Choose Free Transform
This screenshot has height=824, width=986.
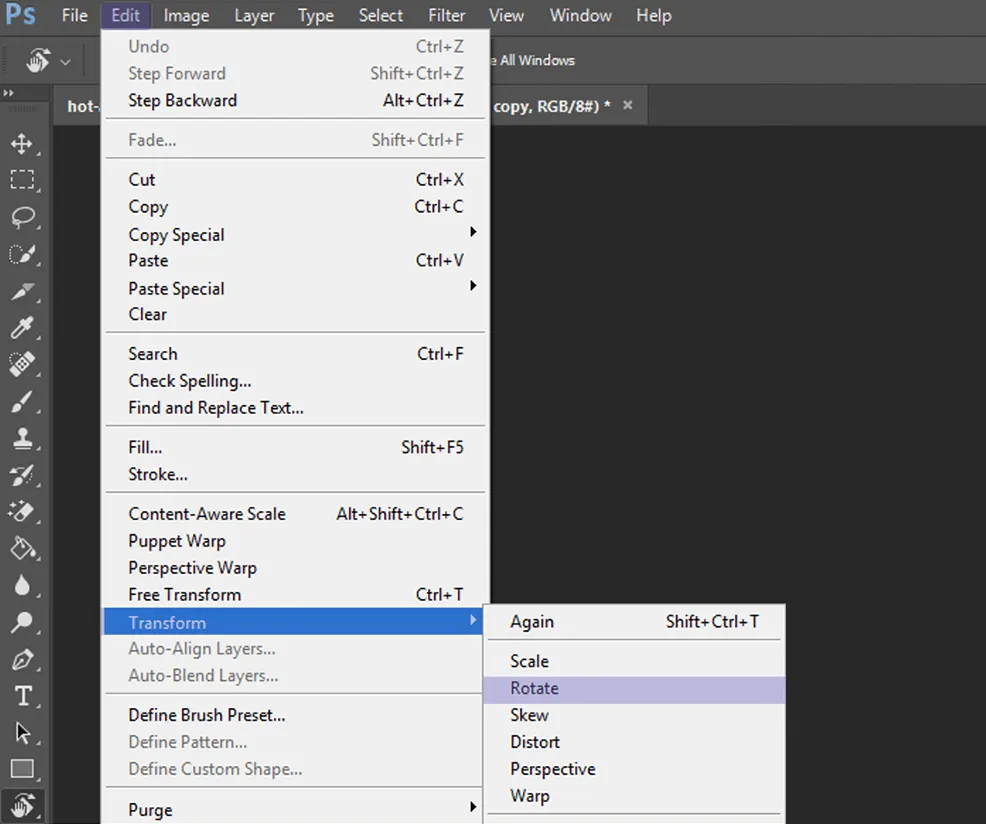click(x=295, y=594)
